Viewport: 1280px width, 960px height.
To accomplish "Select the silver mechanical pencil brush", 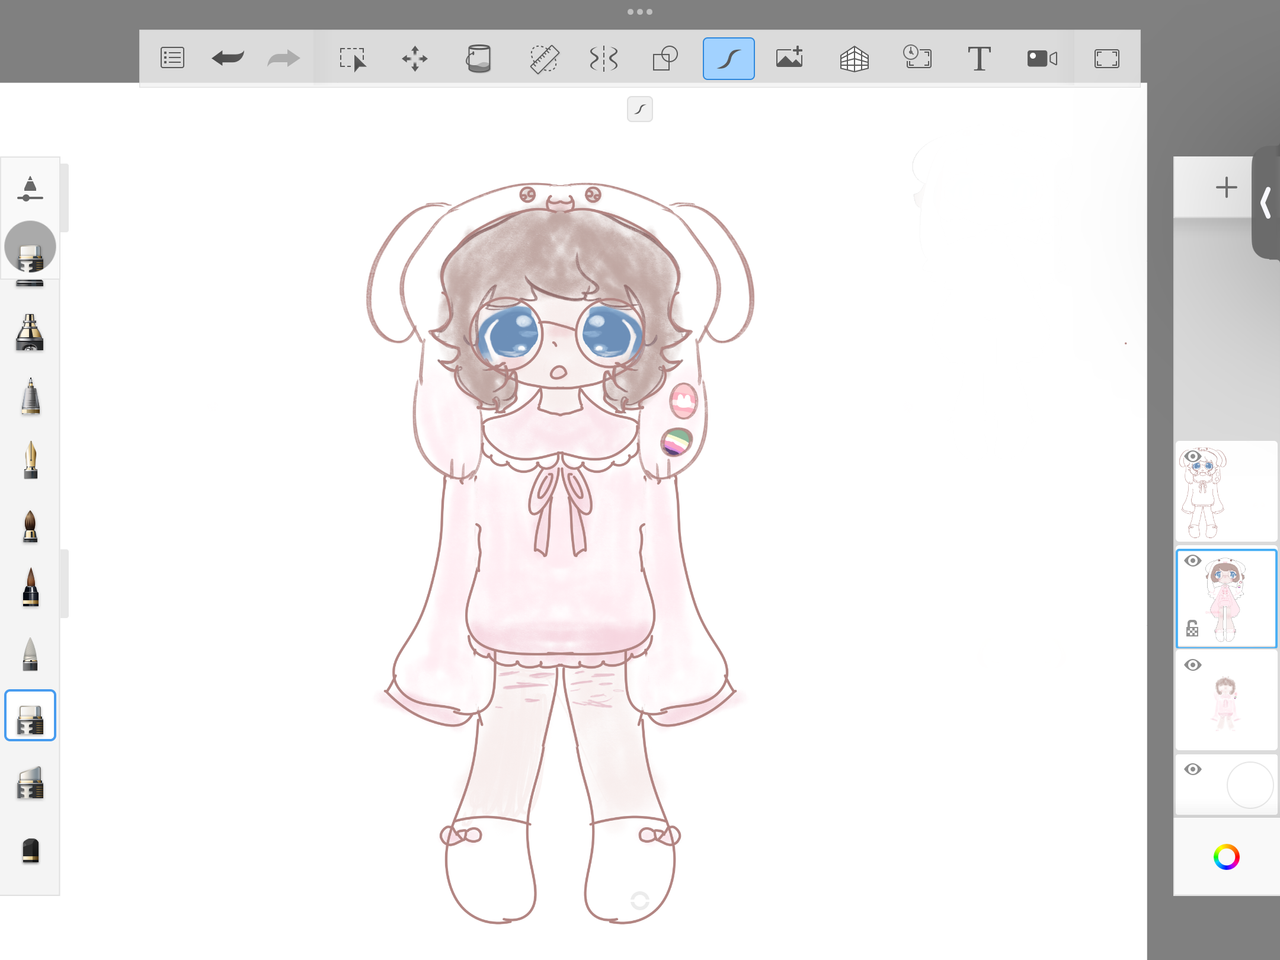I will pos(30,396).
